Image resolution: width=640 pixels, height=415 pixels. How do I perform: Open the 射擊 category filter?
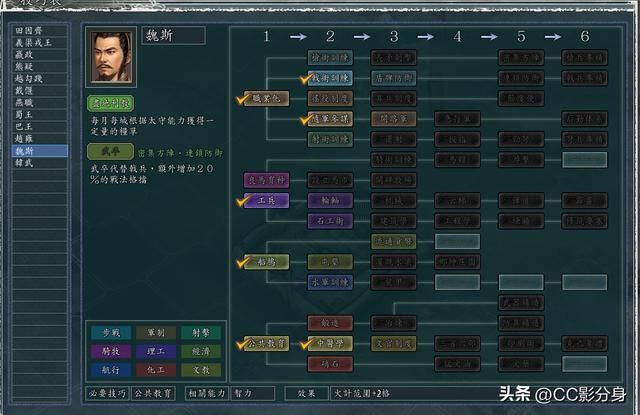(201, 333)
